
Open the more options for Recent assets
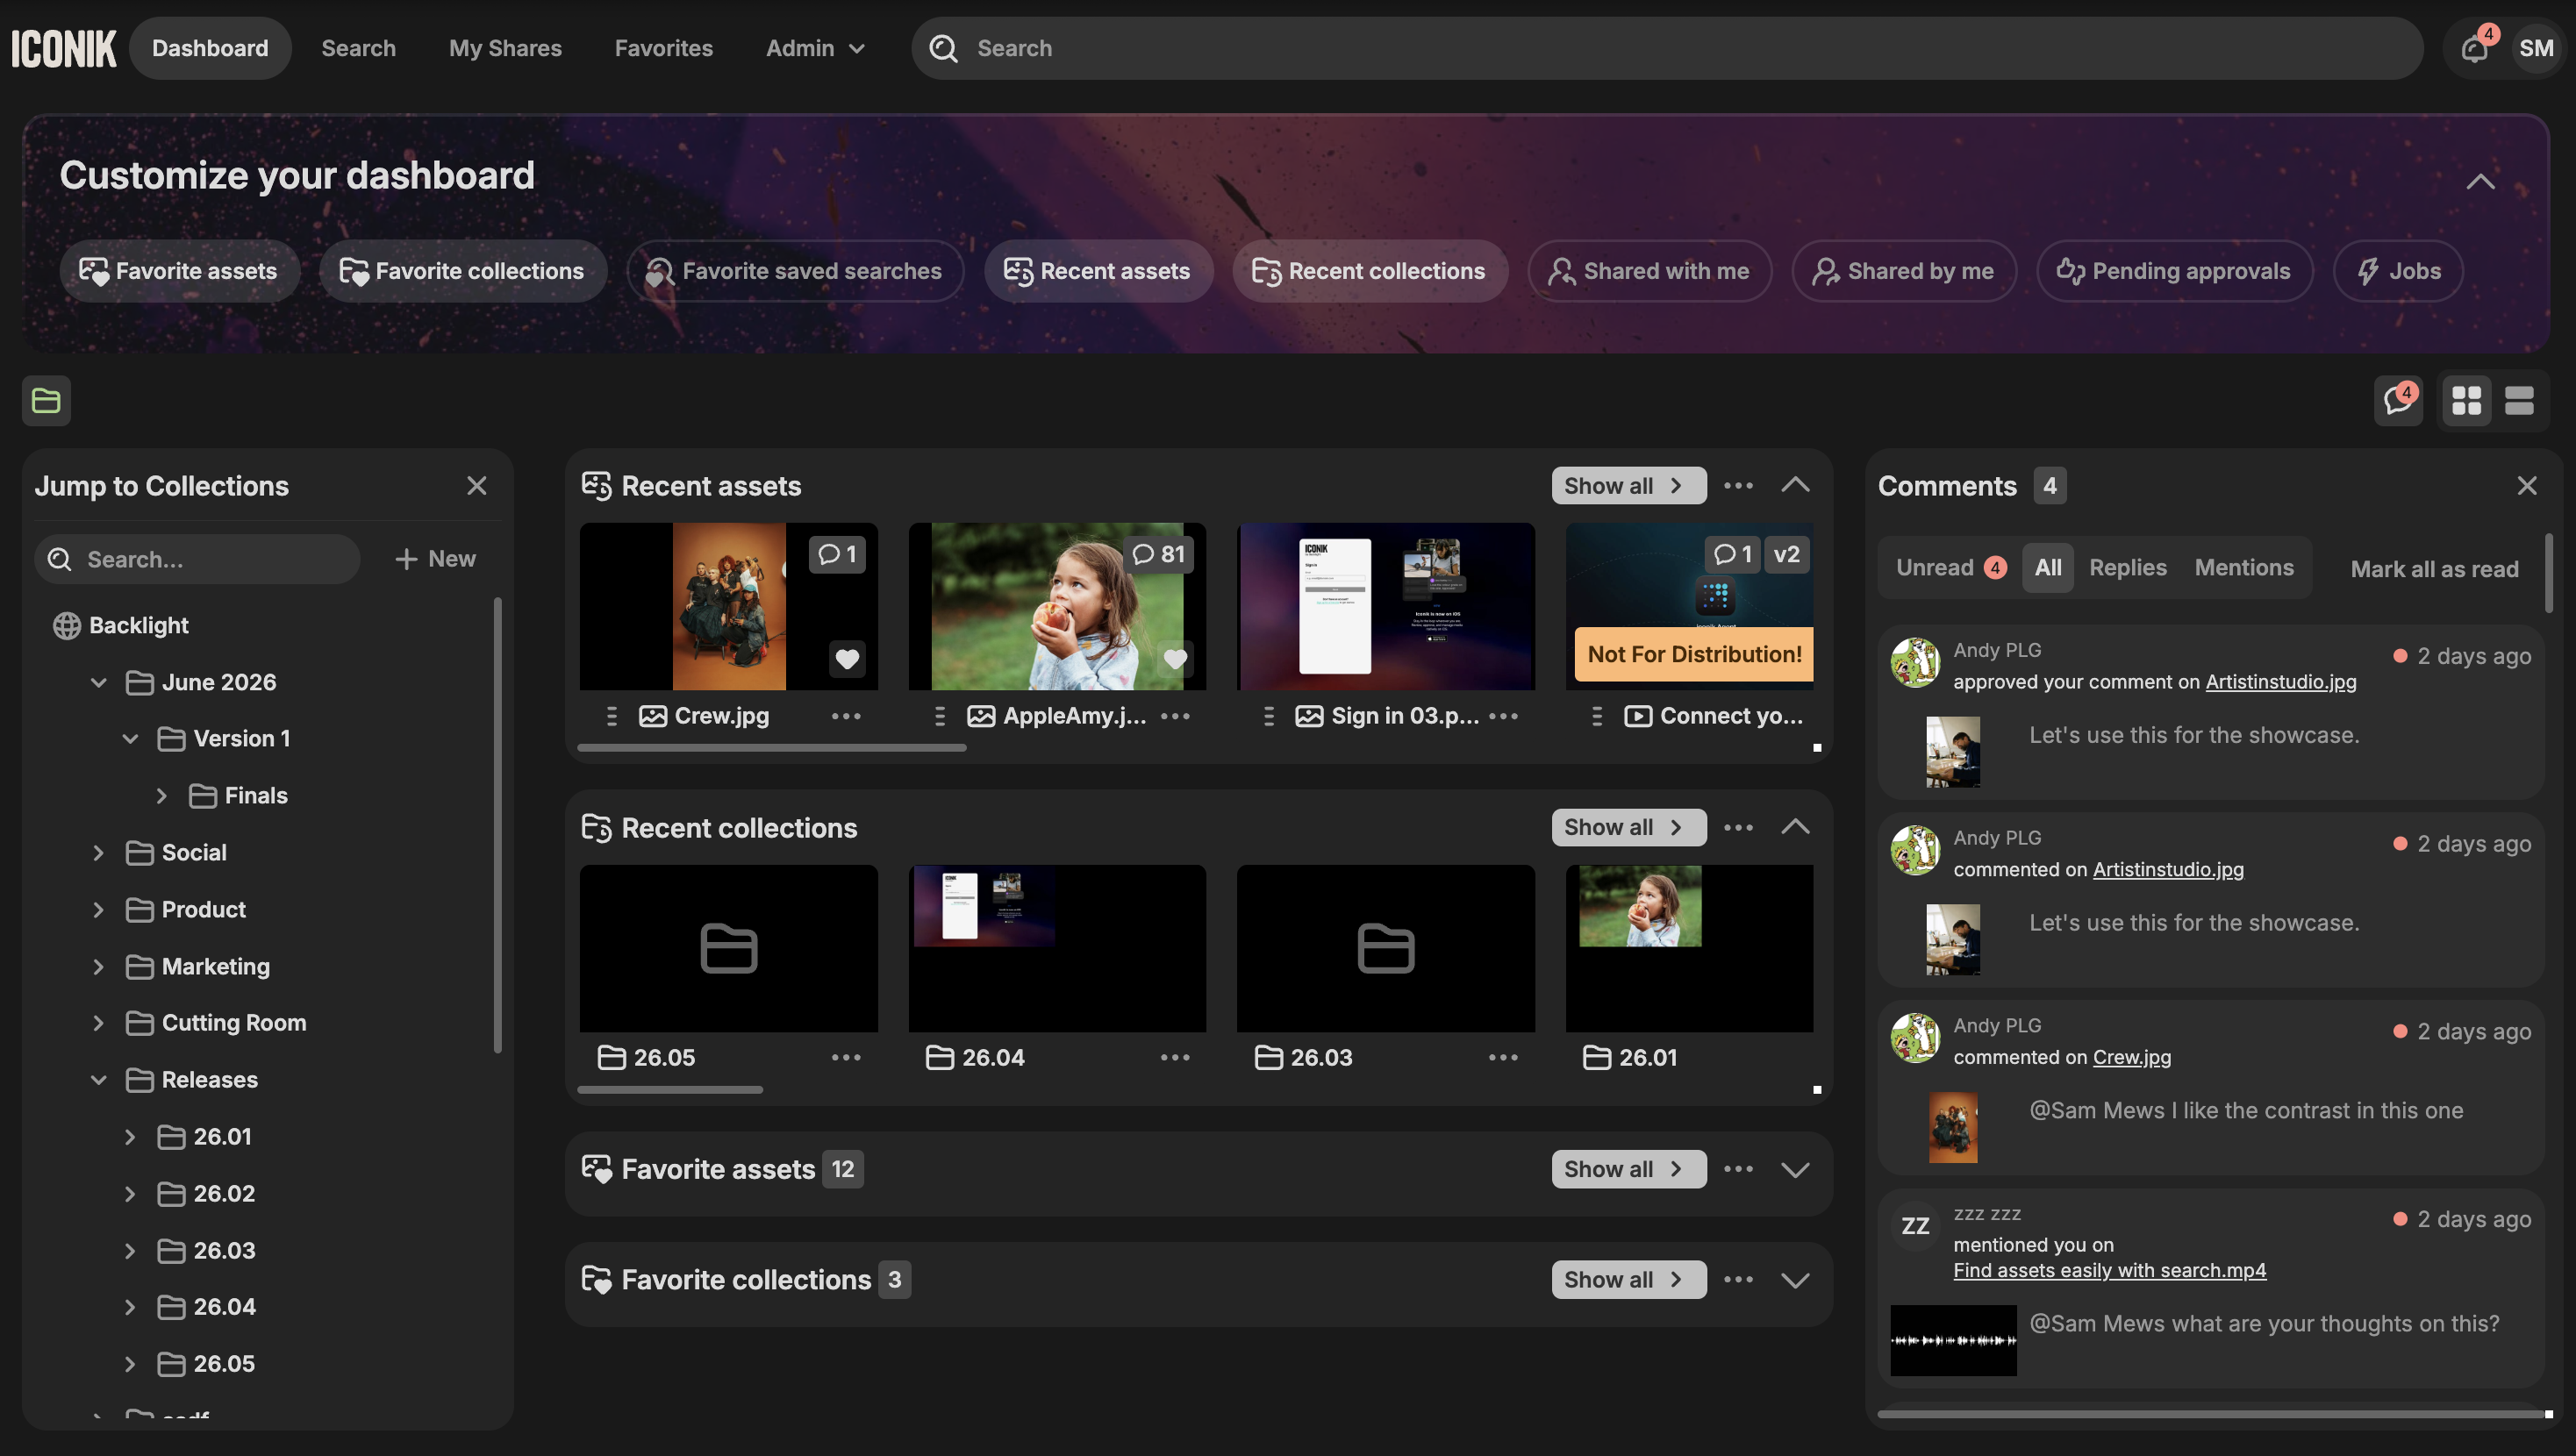click(x=1738, y=486)
